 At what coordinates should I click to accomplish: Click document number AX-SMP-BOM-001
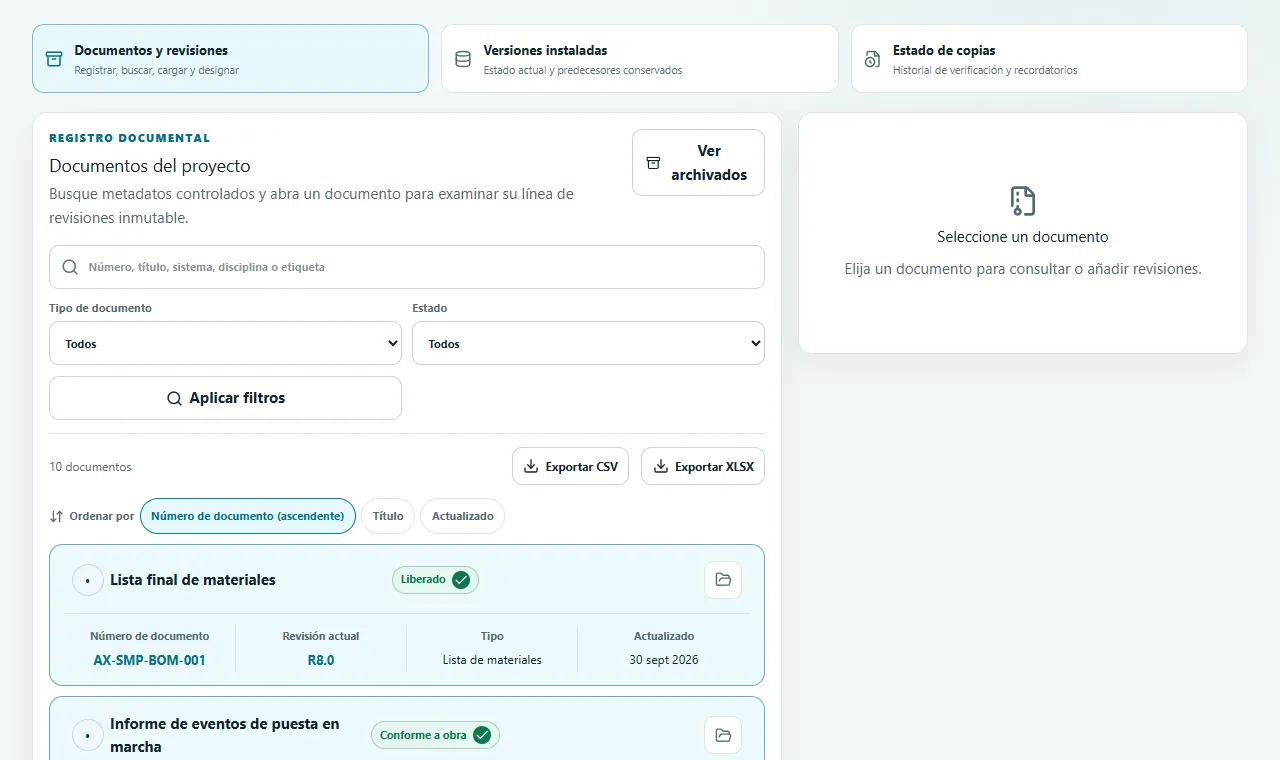pos(150,660)
